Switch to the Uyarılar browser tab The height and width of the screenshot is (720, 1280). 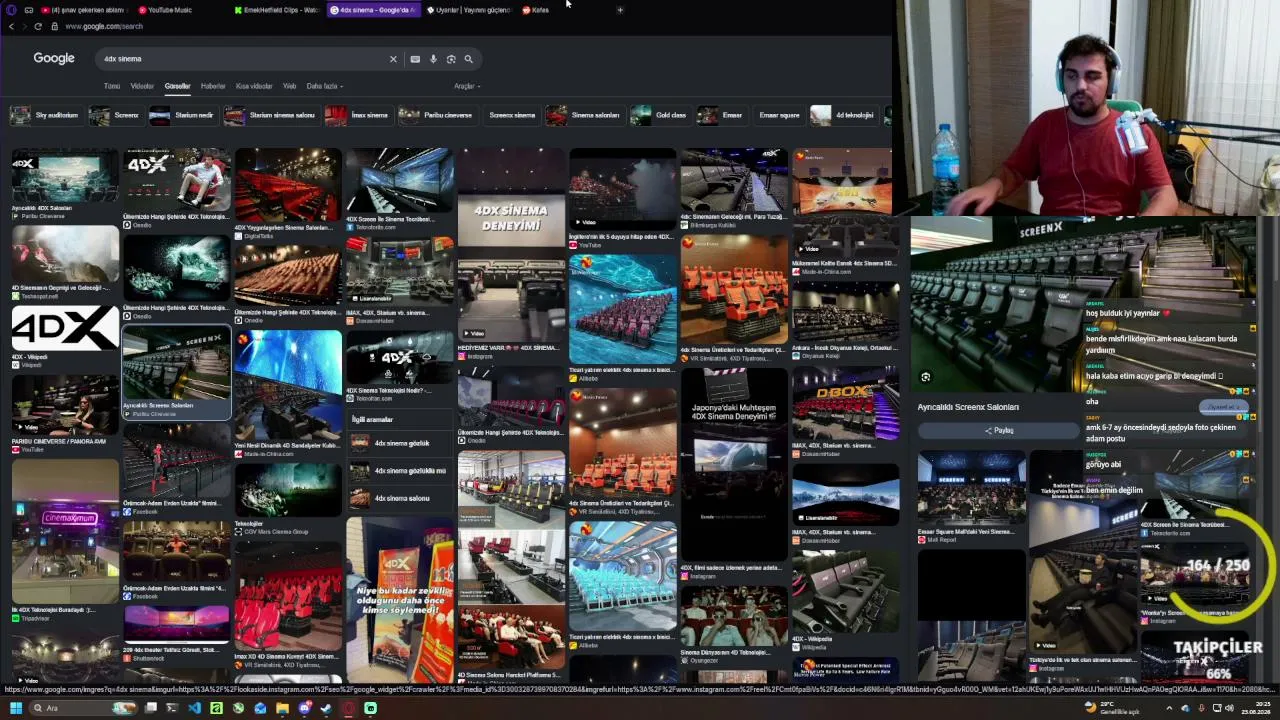click(468, 10)
